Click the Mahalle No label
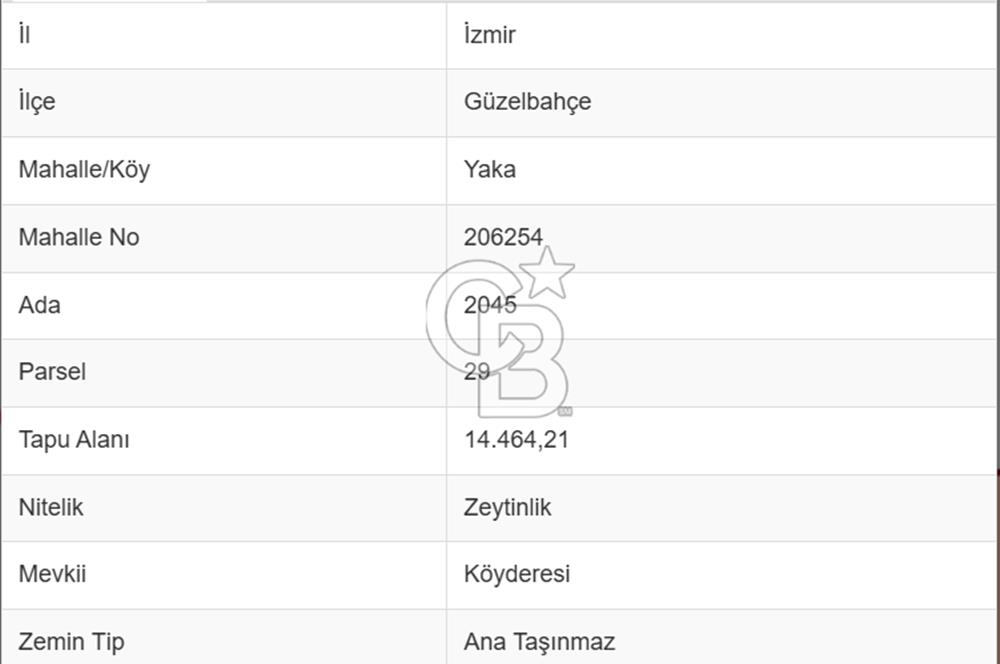 coord(79,237)
